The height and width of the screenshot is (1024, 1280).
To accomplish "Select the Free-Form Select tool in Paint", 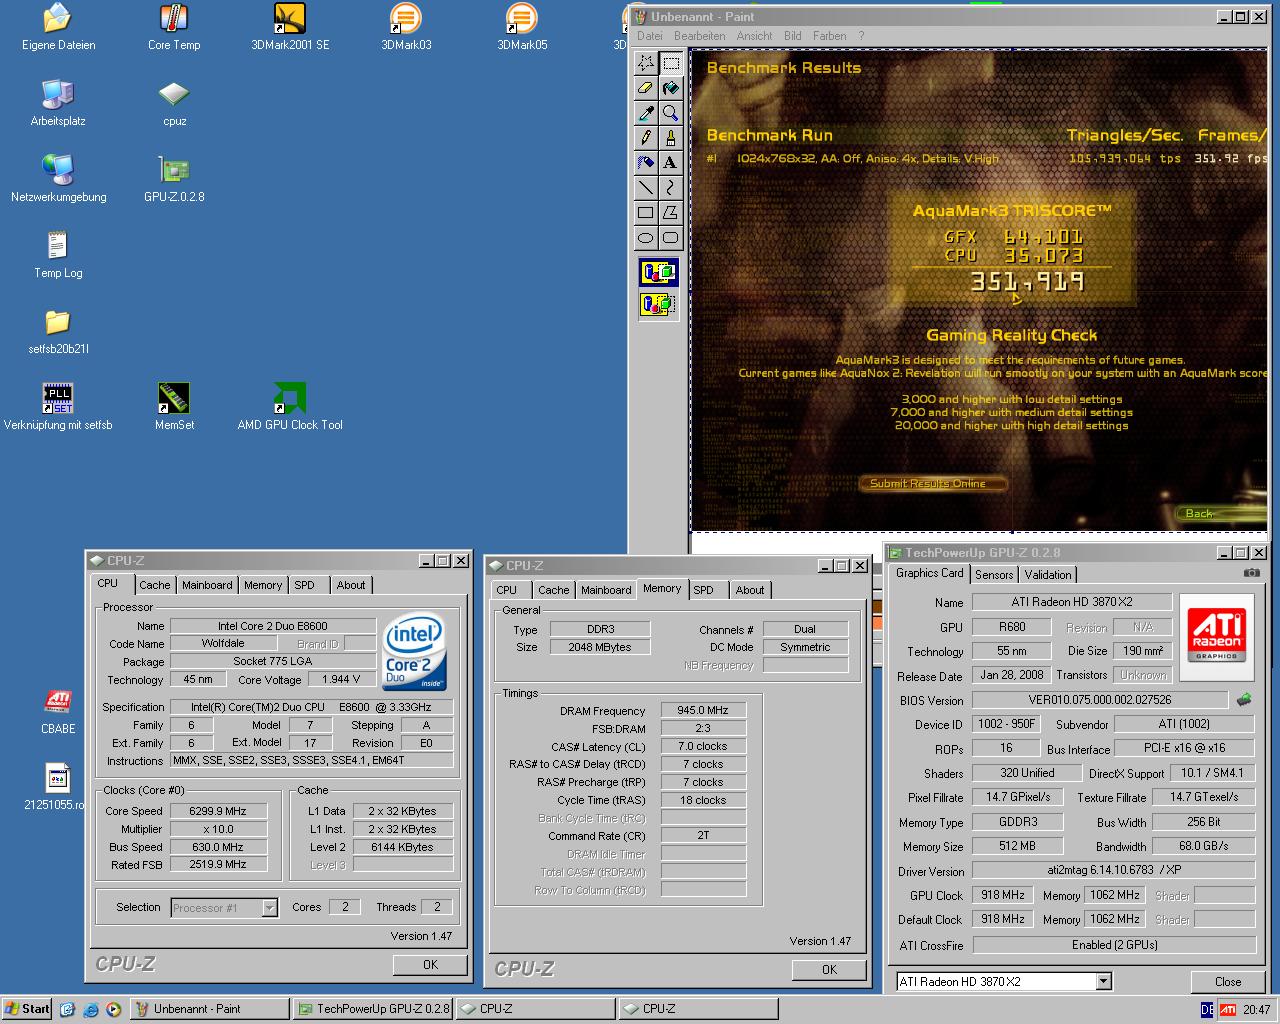I will pos(646,63).
